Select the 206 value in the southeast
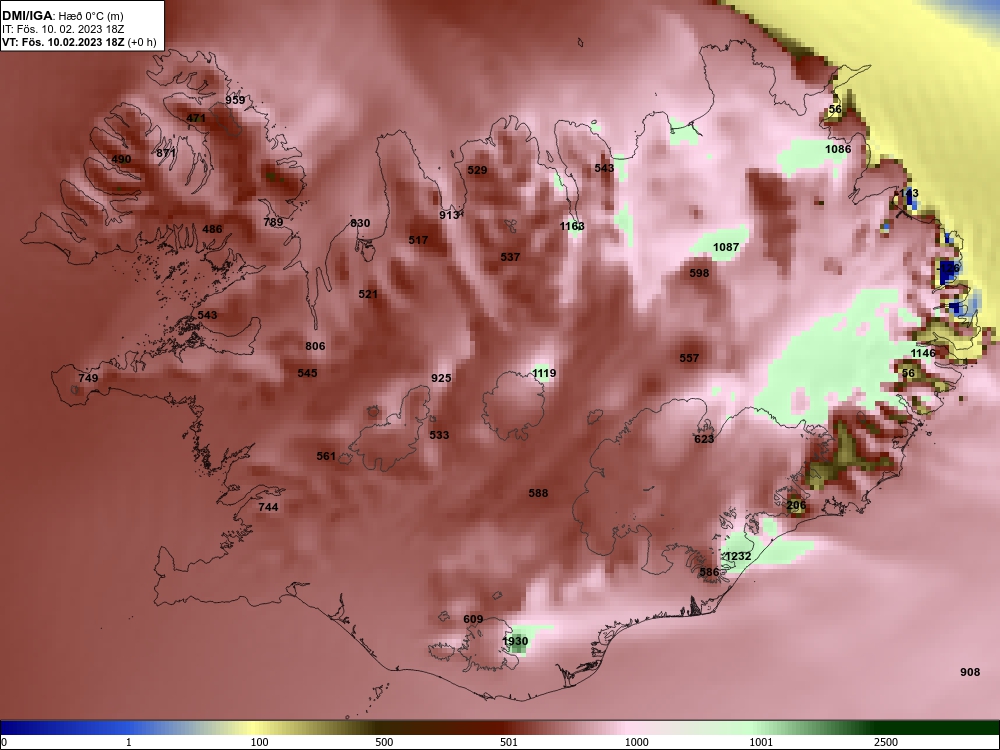This screenshot has width=1000, height=750. [796, 506]
